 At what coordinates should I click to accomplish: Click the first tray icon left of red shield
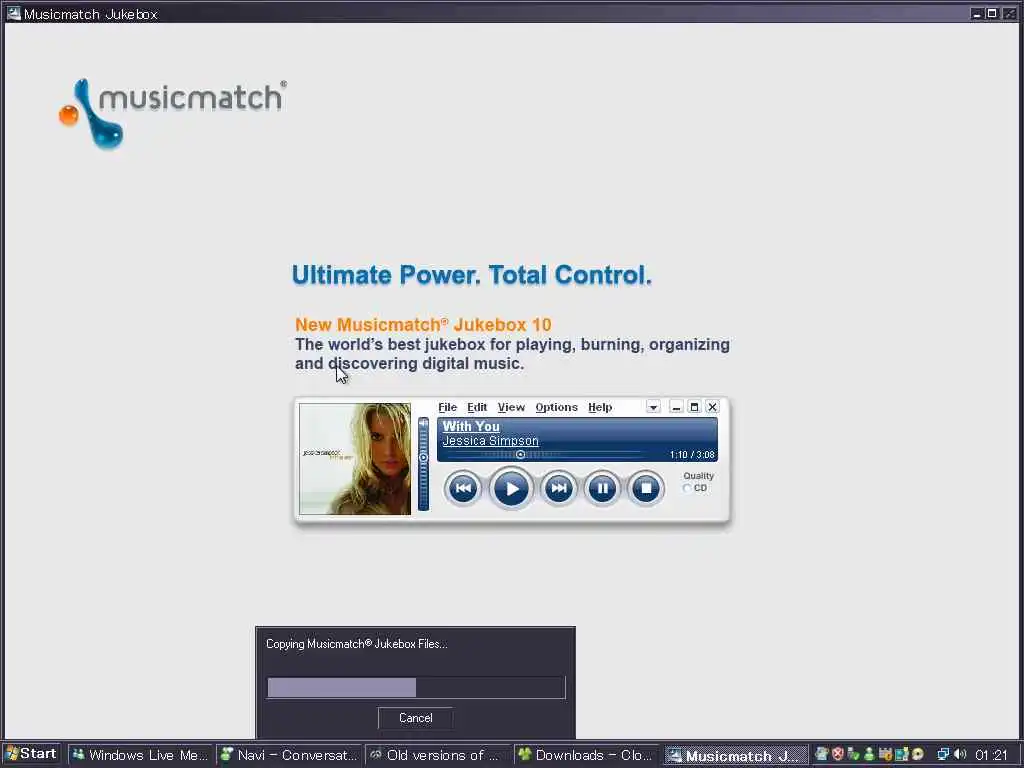pyautogui.click(x=822, y=754)
